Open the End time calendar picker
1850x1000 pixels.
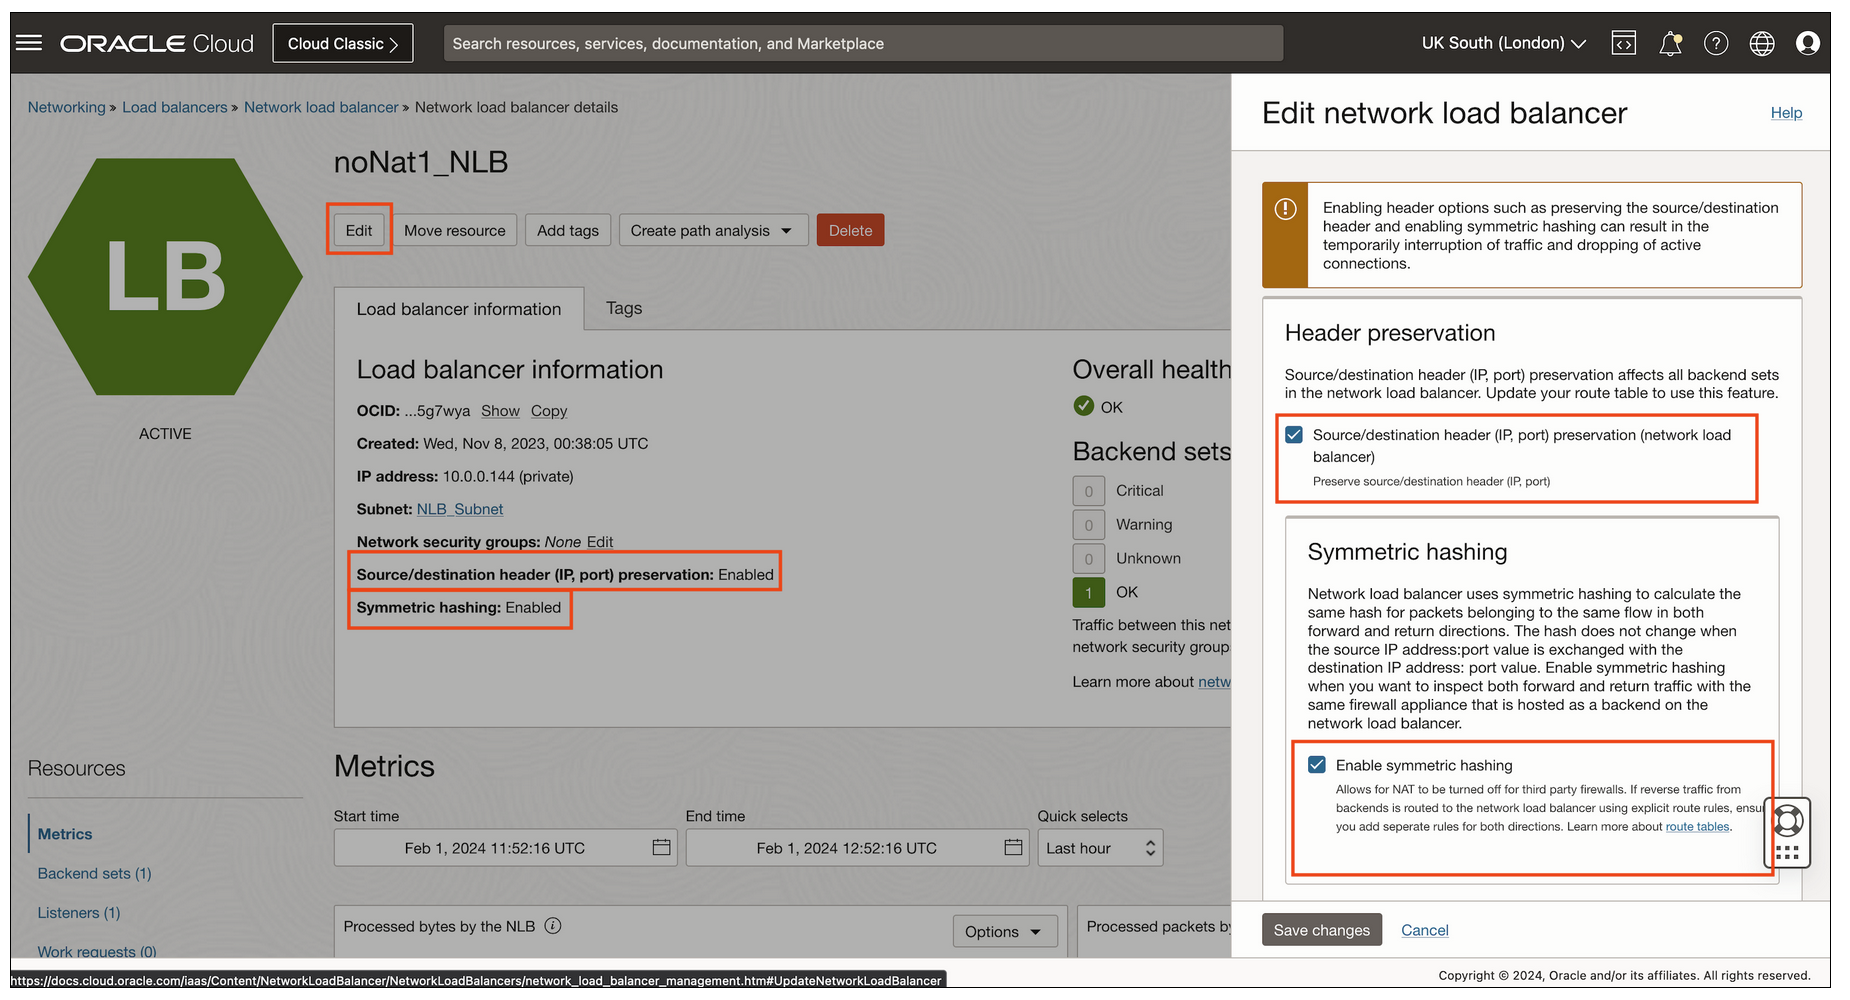1012,847
